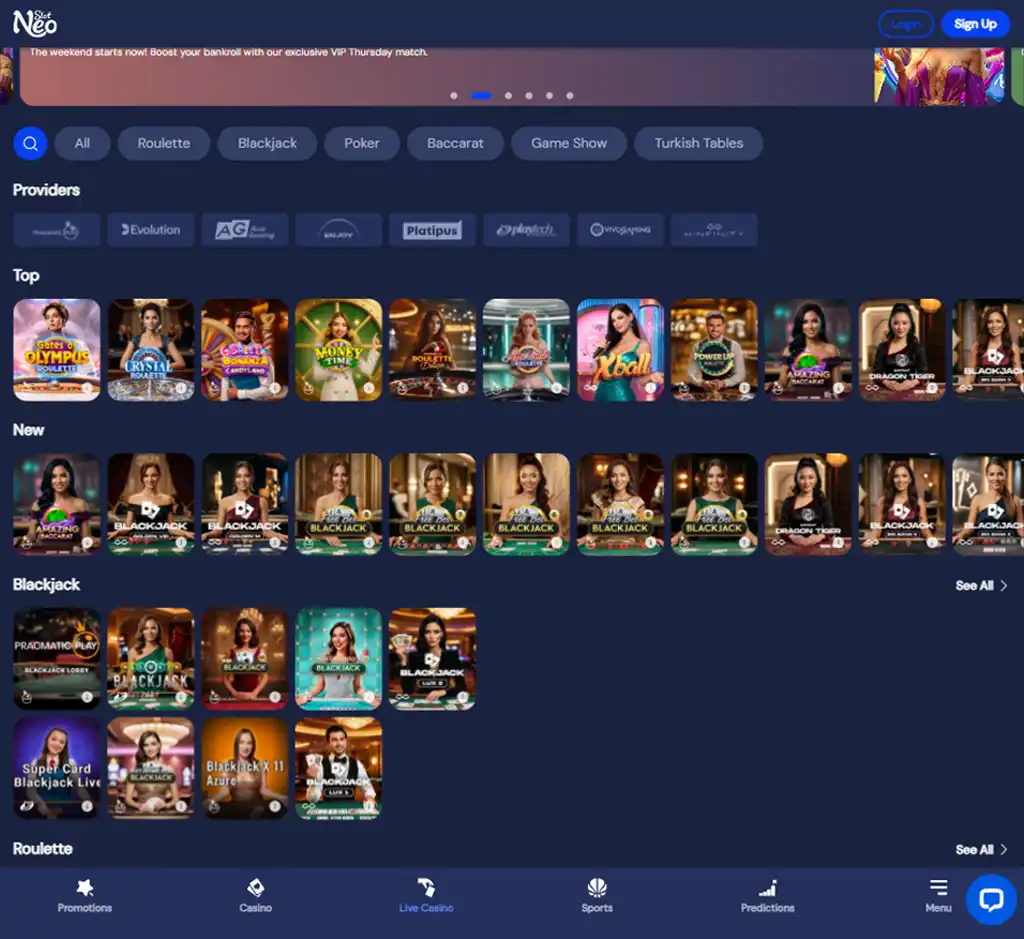Open Blackjack Lux tile with male dealer
Viewport: 1024px width, 939px height.
pos(338,768)
